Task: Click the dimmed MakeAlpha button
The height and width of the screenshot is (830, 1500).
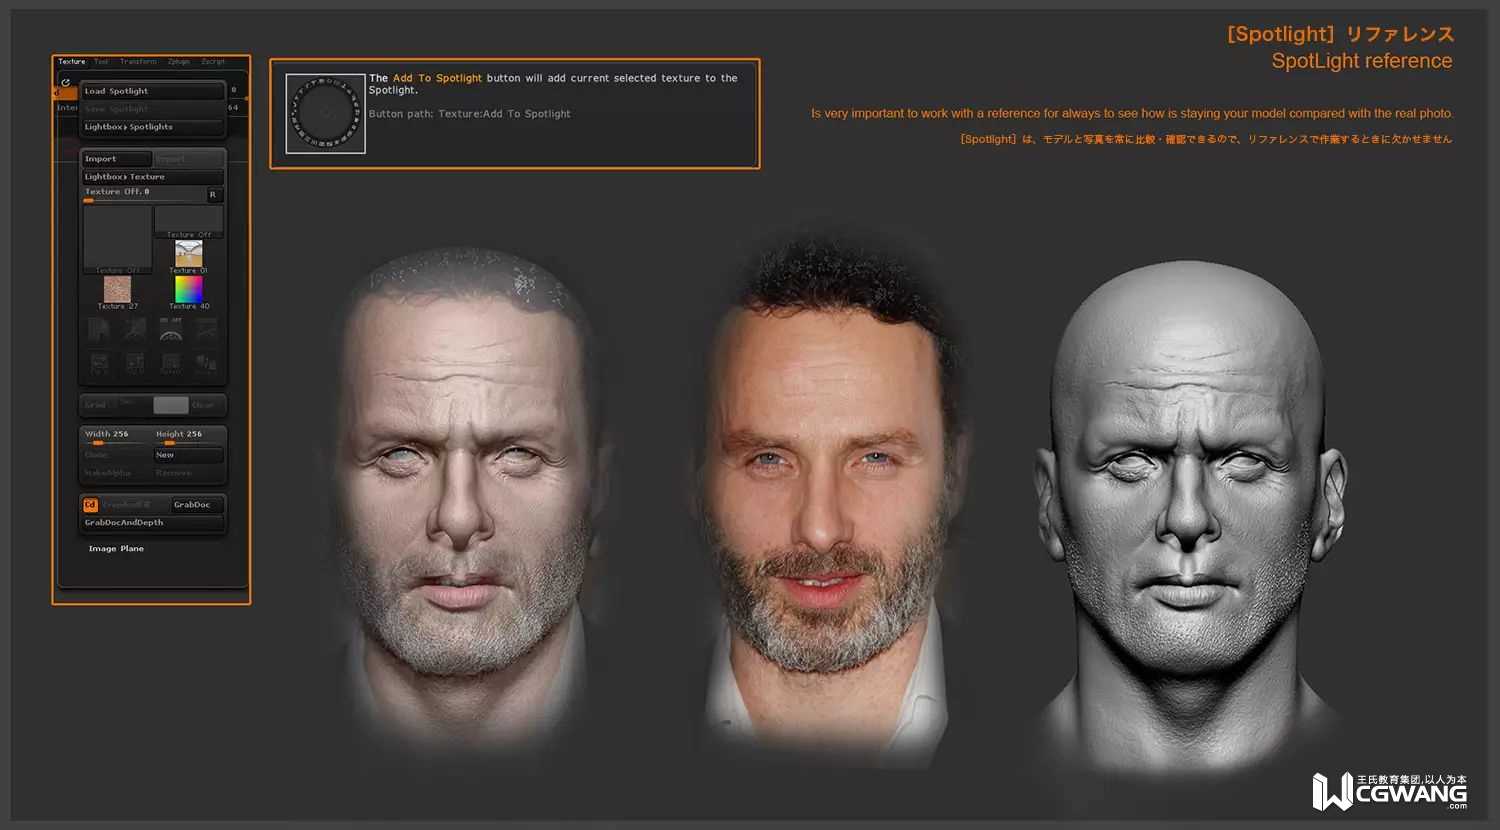Action: click(116, 473)
